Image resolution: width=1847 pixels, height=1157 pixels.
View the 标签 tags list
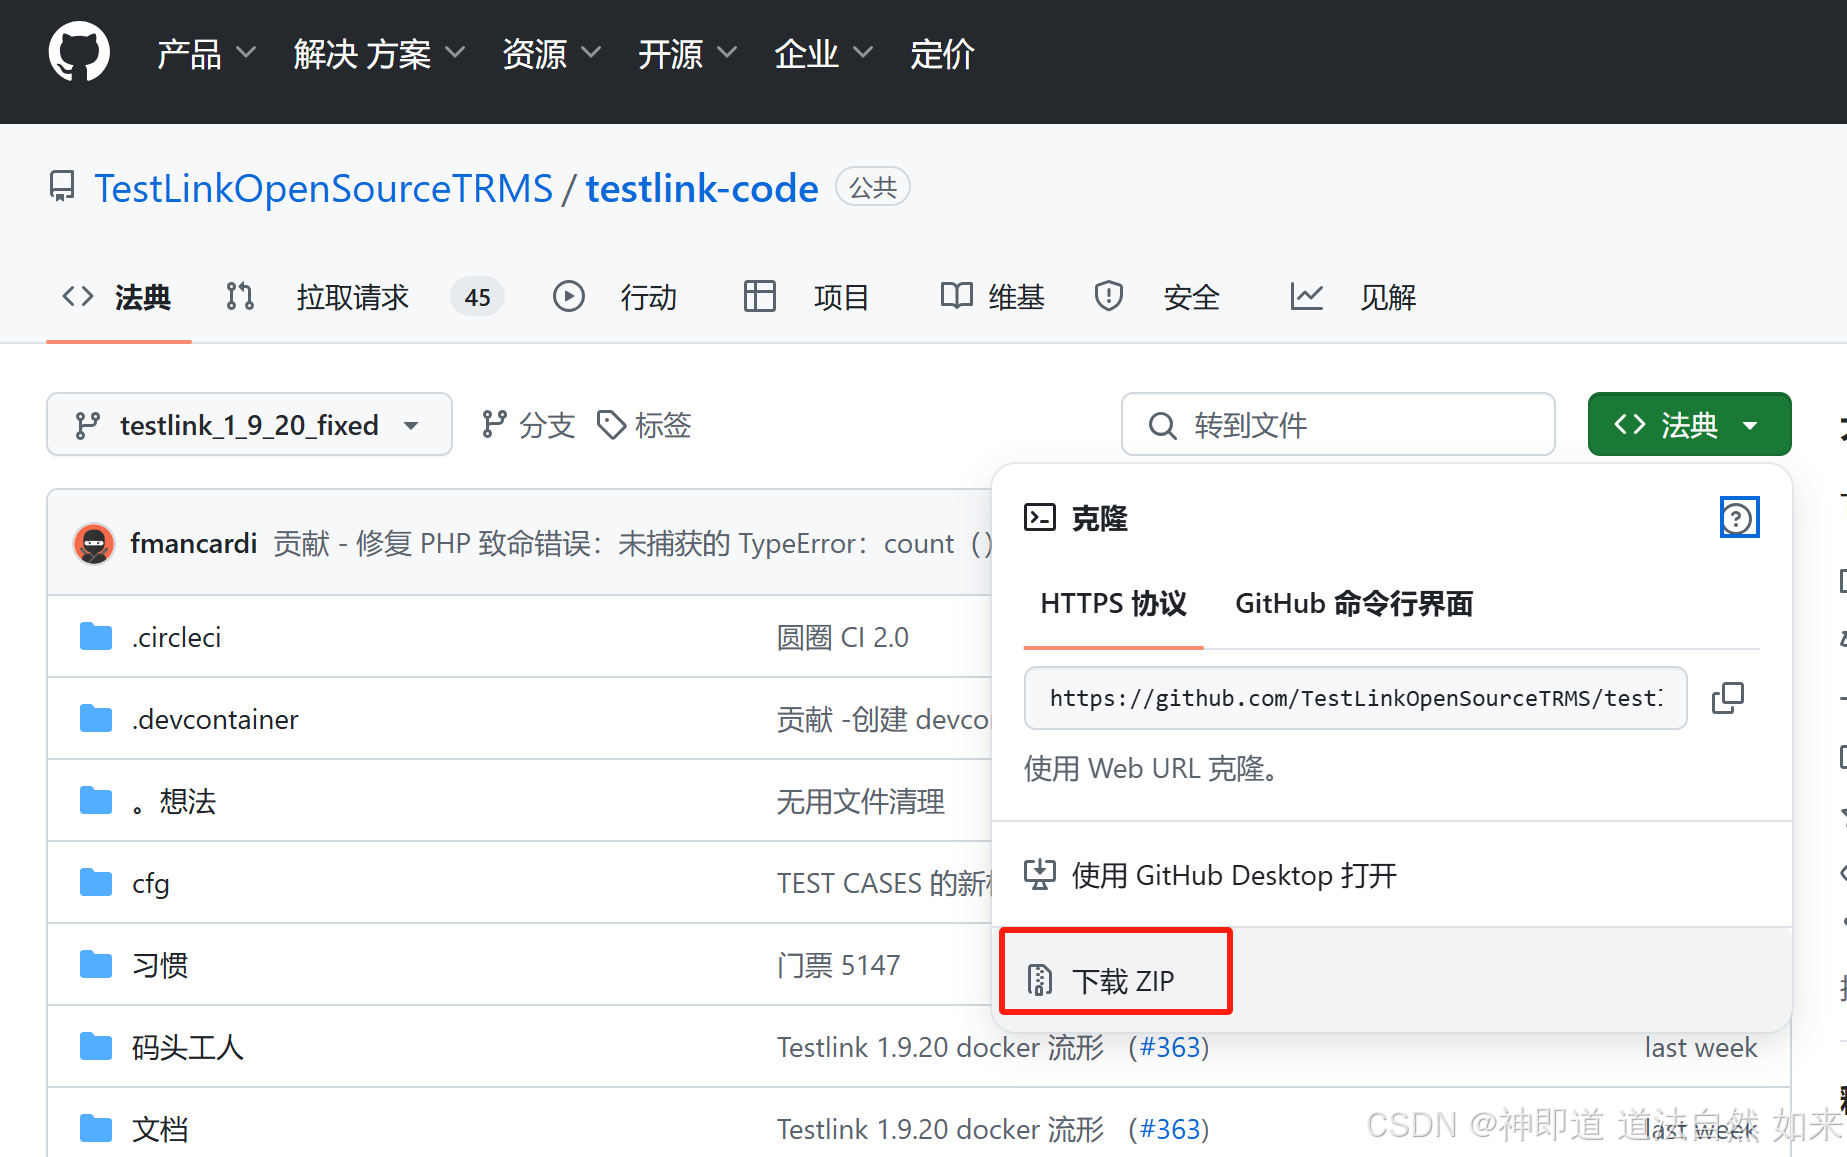pos(644,425)
